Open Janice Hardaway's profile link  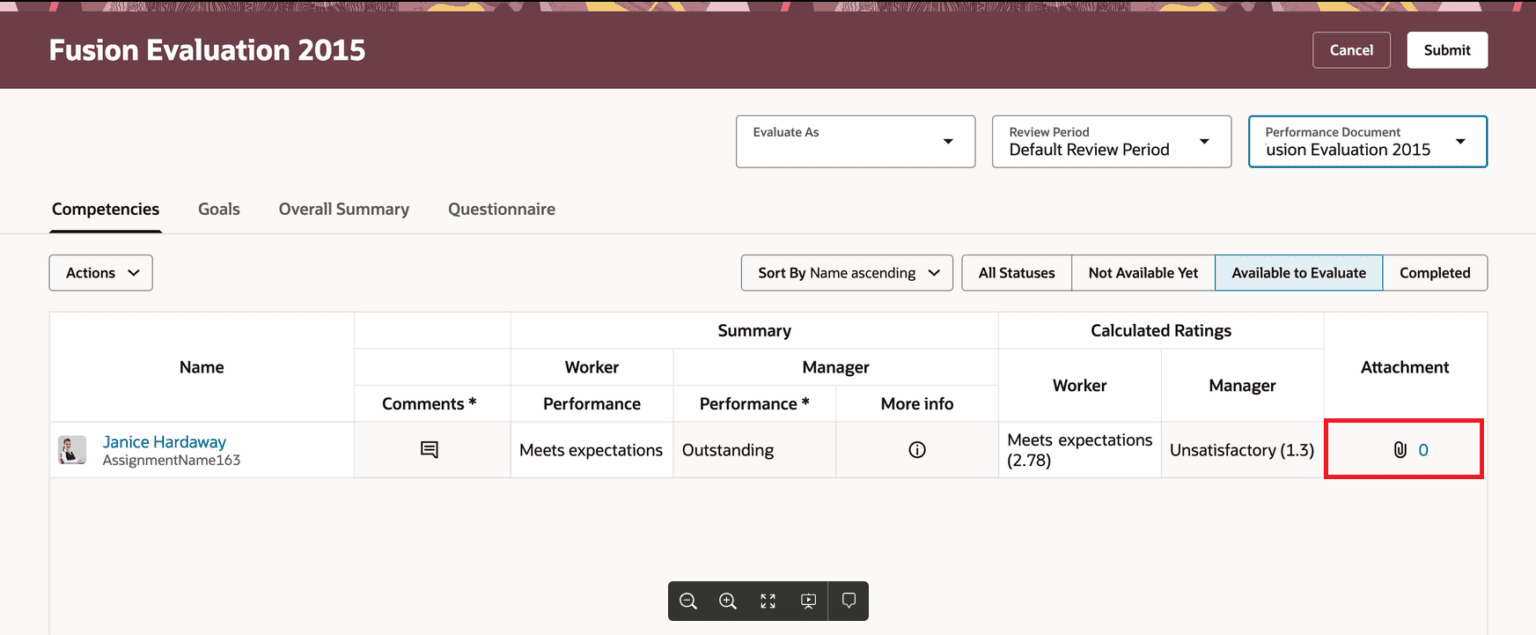coord(164,441)
